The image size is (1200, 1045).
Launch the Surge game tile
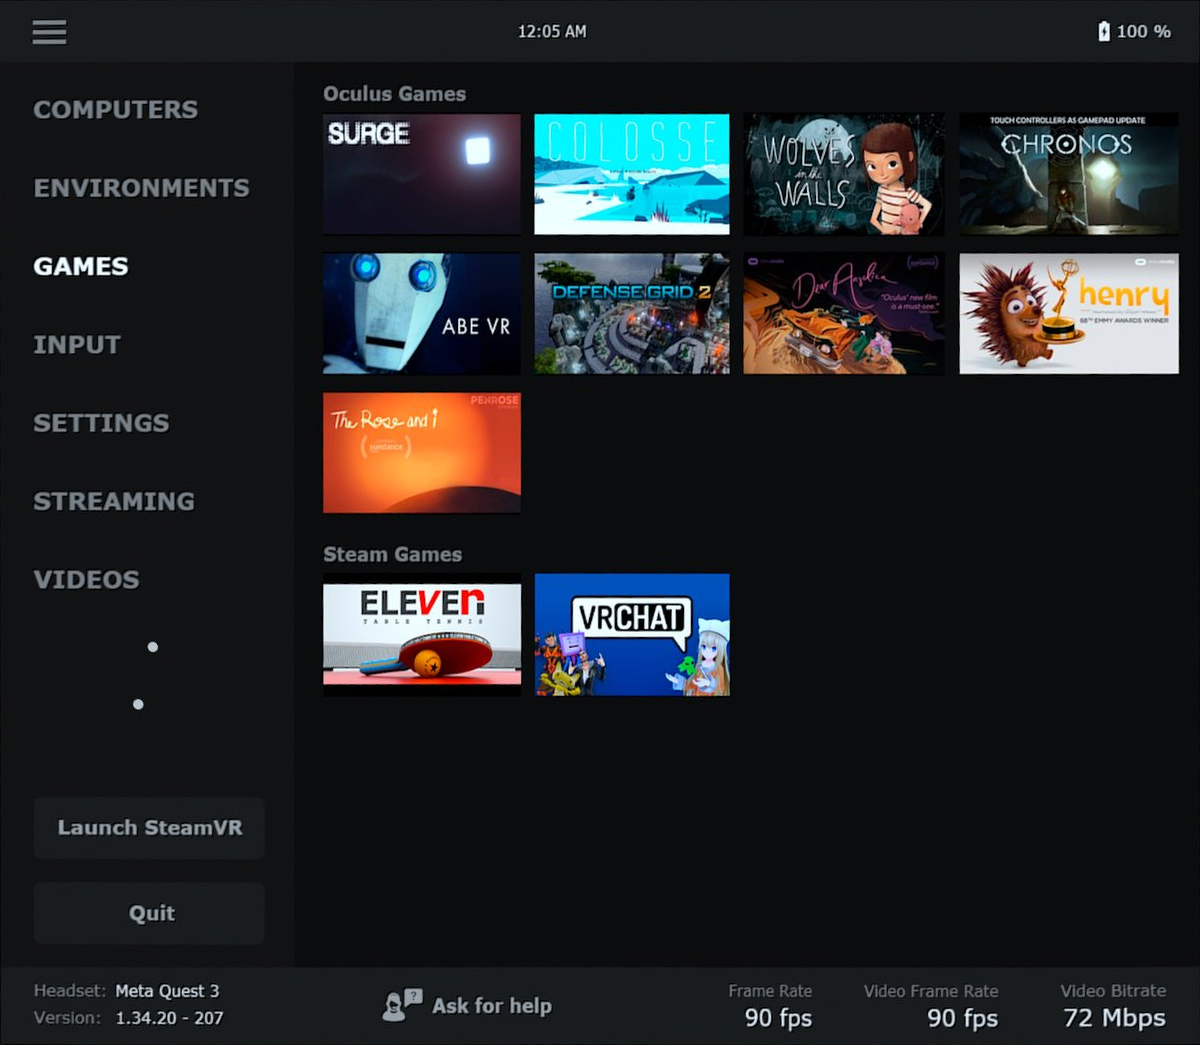click(x=422, y=174)
